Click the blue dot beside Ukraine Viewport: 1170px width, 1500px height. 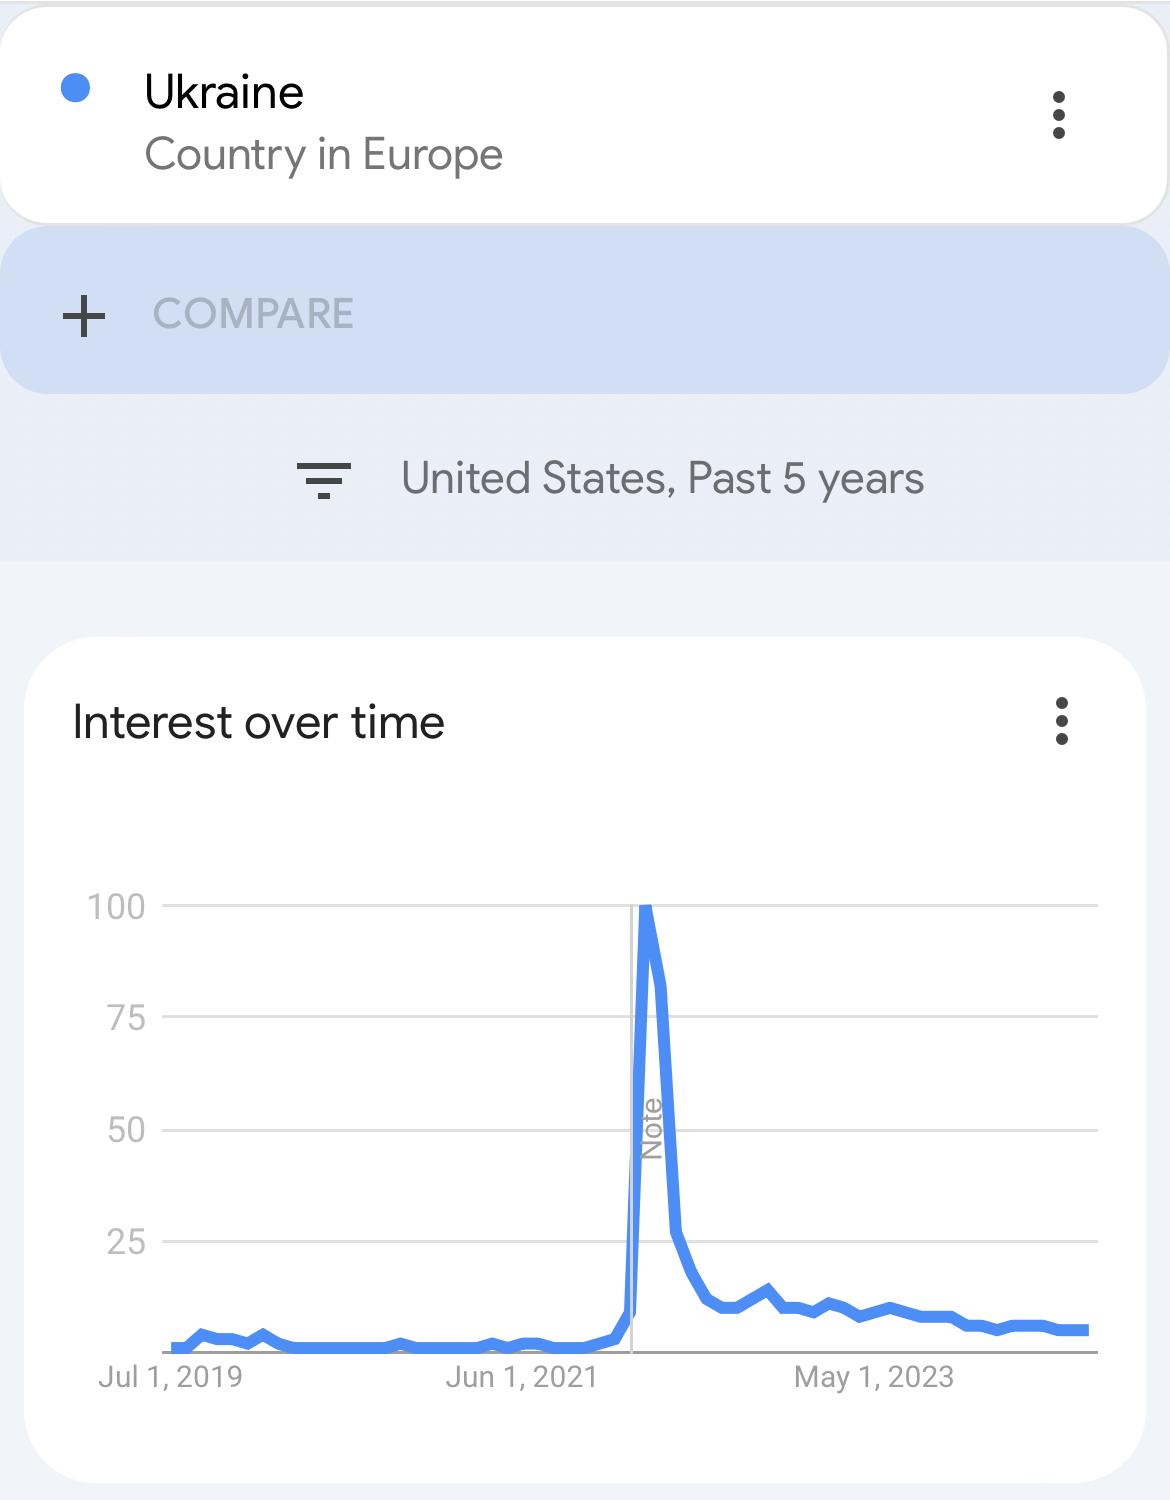pyautogui.click(x=76, y=89)
